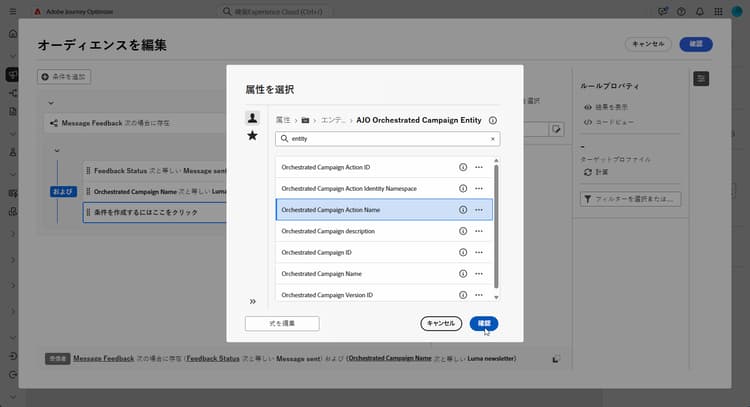Click the attribute list scrollbar
Image resolution: width=750 pixels, height=407 pixels.
pyautogui.click(x=496, y=226)
